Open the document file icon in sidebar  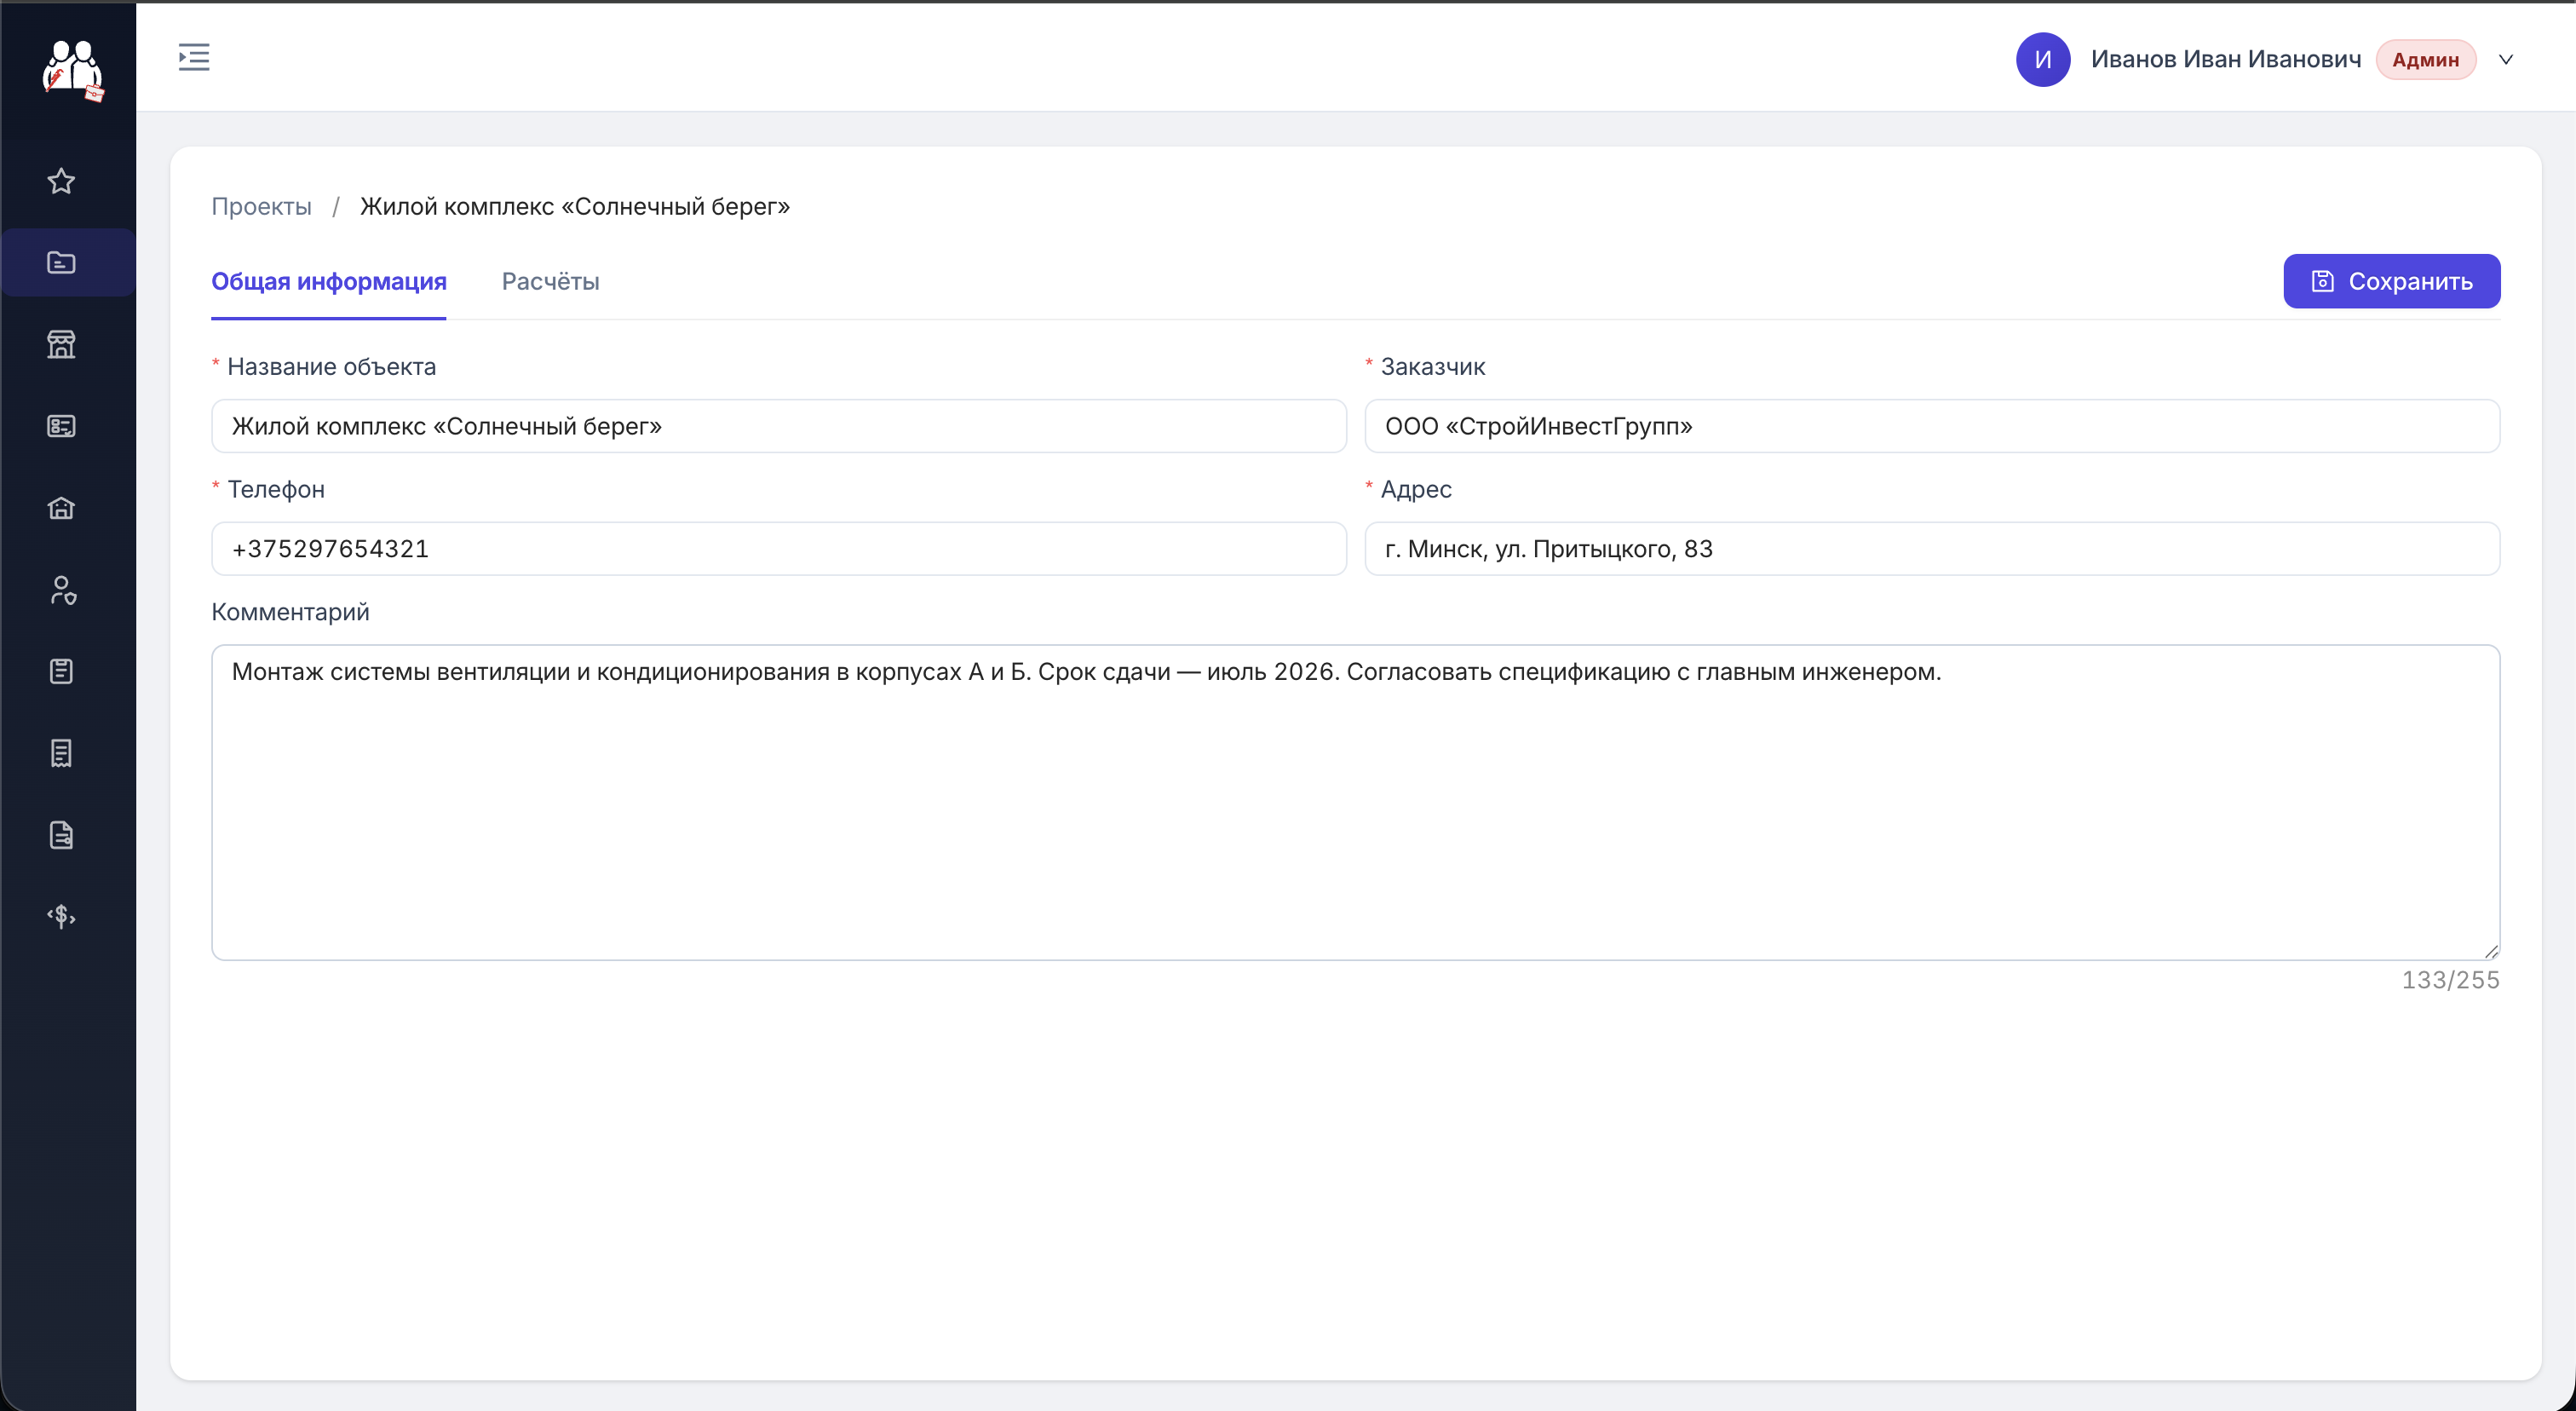click(x=62, y=835)
